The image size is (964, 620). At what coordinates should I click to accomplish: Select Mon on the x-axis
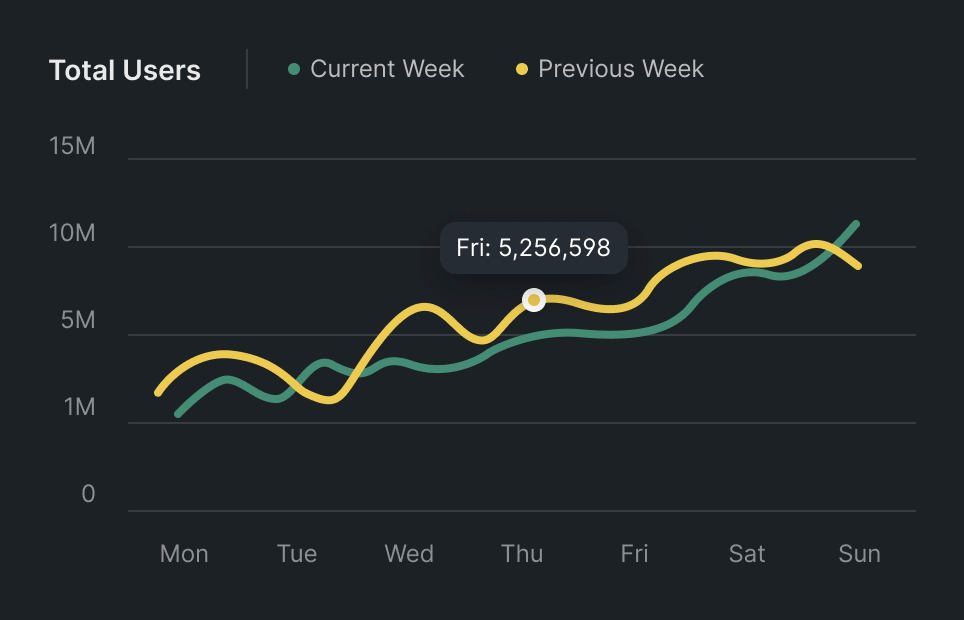(184, 554)
